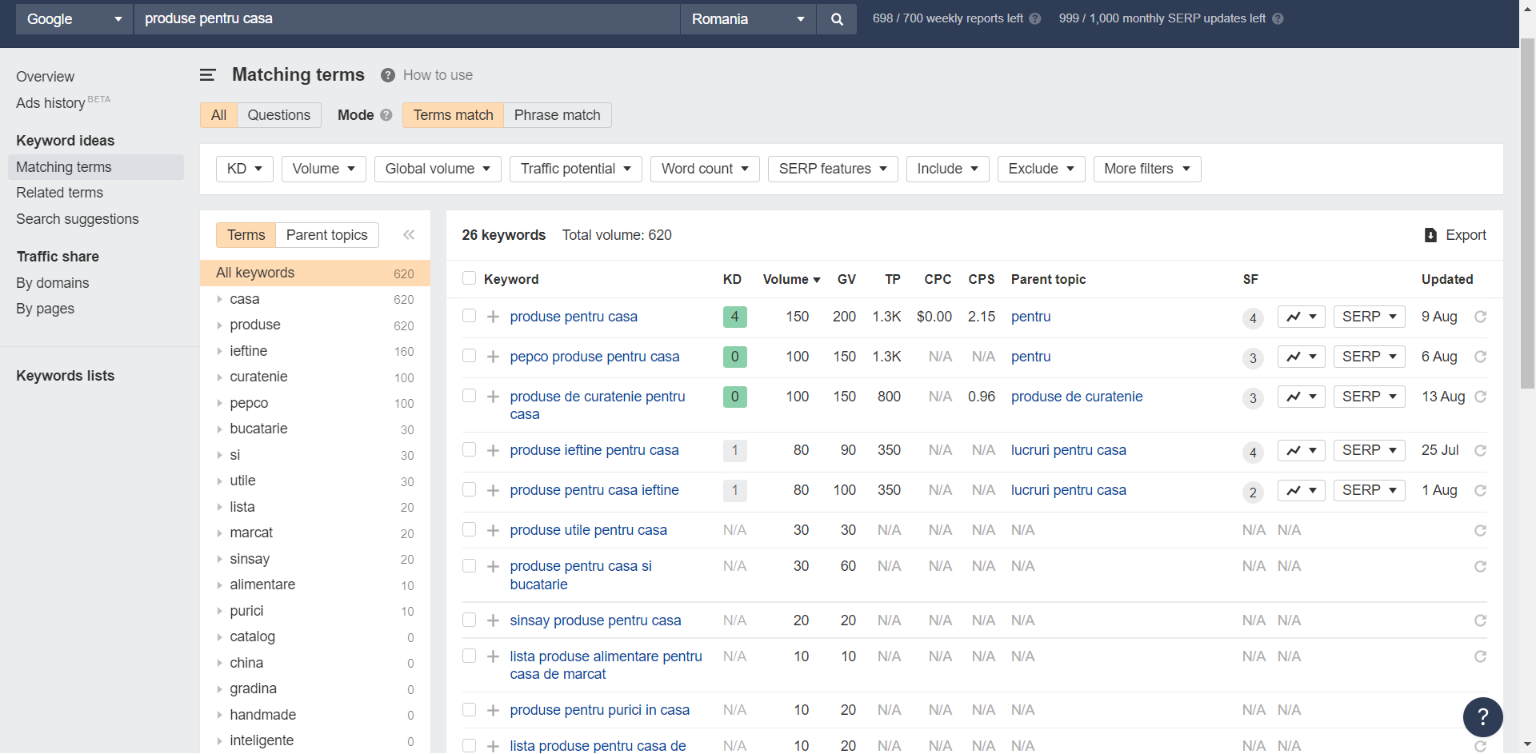Collapse the terms sidebar with the double chevron
Image resolution: width=1536 pixels, height=754 pixels.
[408, 235]
